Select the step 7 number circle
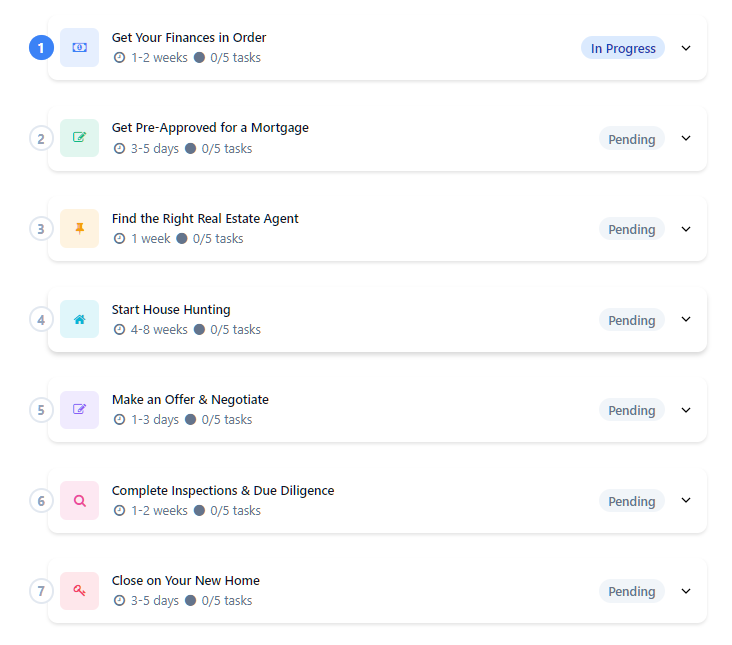The height and width of the screenshot is (645, 732). (41, 591)
